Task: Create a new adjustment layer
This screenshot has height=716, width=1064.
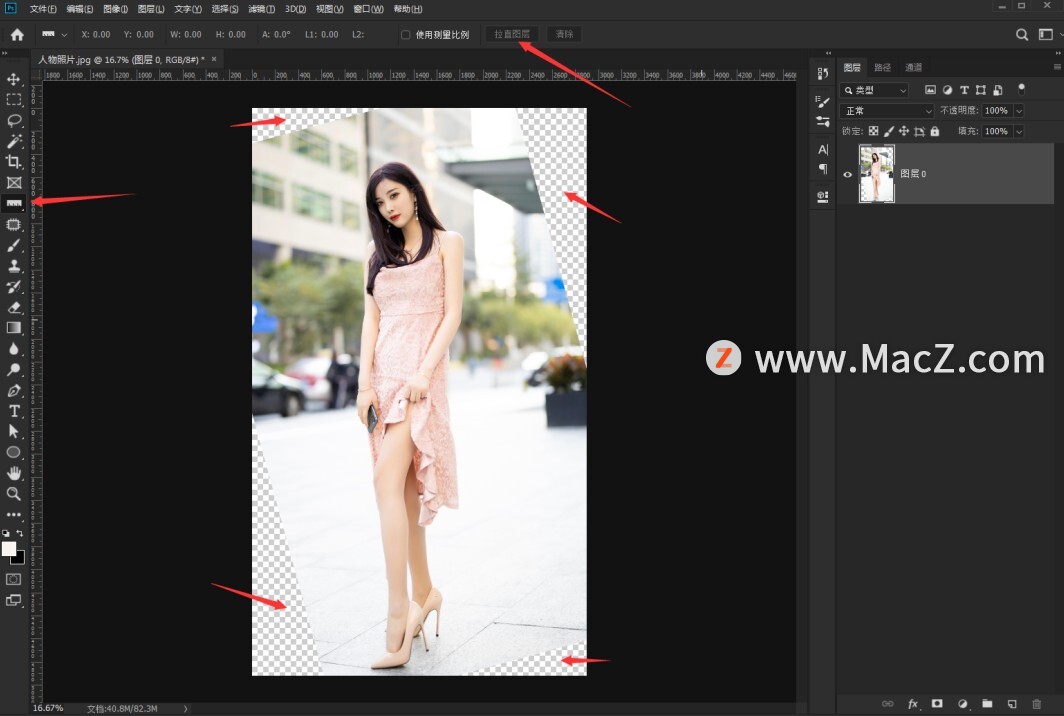Action: 962,704
